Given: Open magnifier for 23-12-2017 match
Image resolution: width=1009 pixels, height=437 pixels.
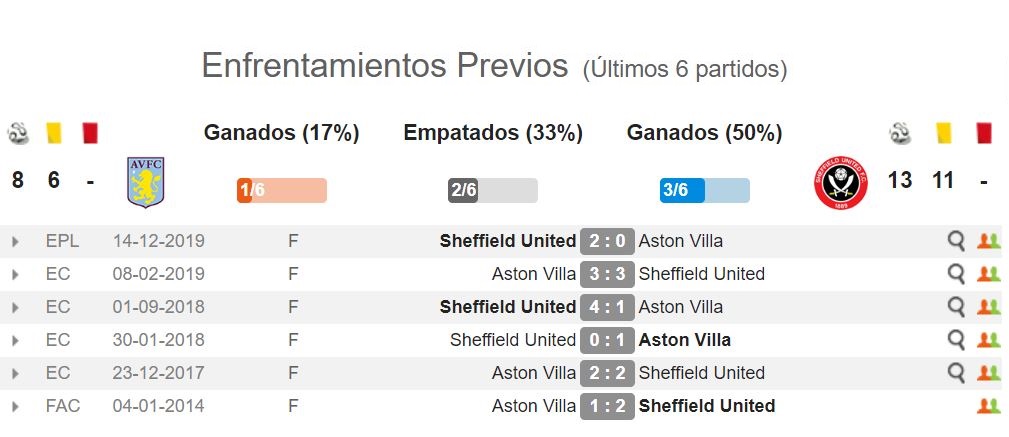Looking at the screenshot, I should [x=956, y=373].
